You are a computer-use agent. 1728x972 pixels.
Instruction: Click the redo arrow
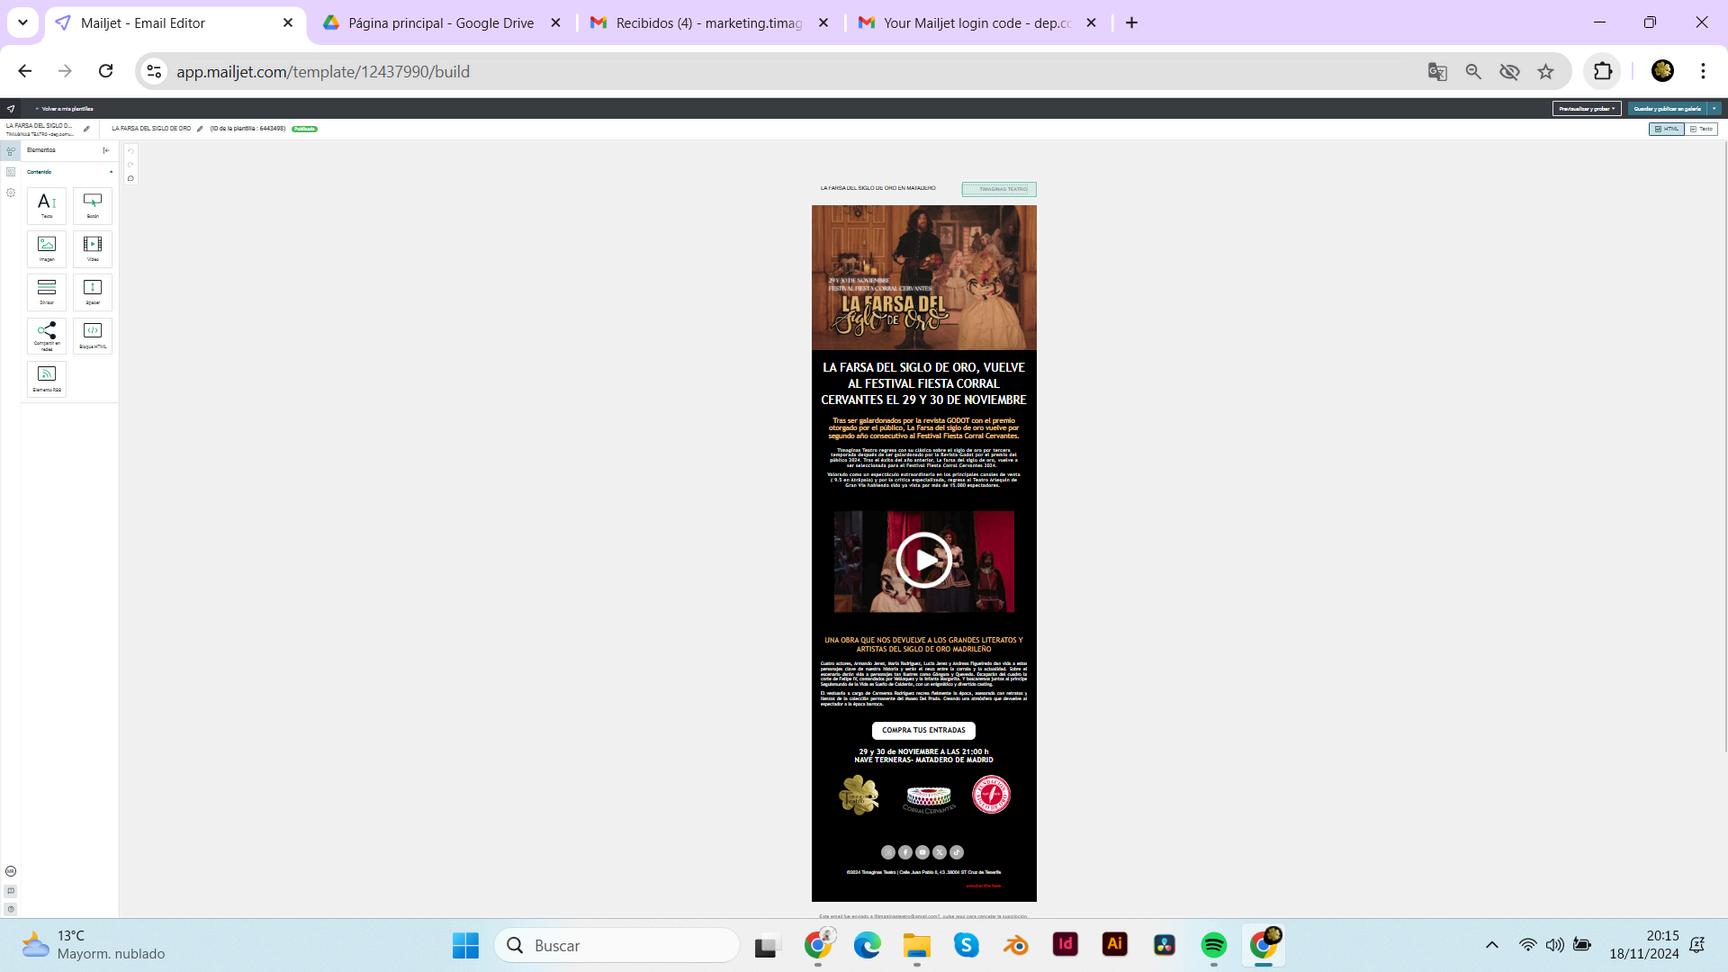(131, 165)
